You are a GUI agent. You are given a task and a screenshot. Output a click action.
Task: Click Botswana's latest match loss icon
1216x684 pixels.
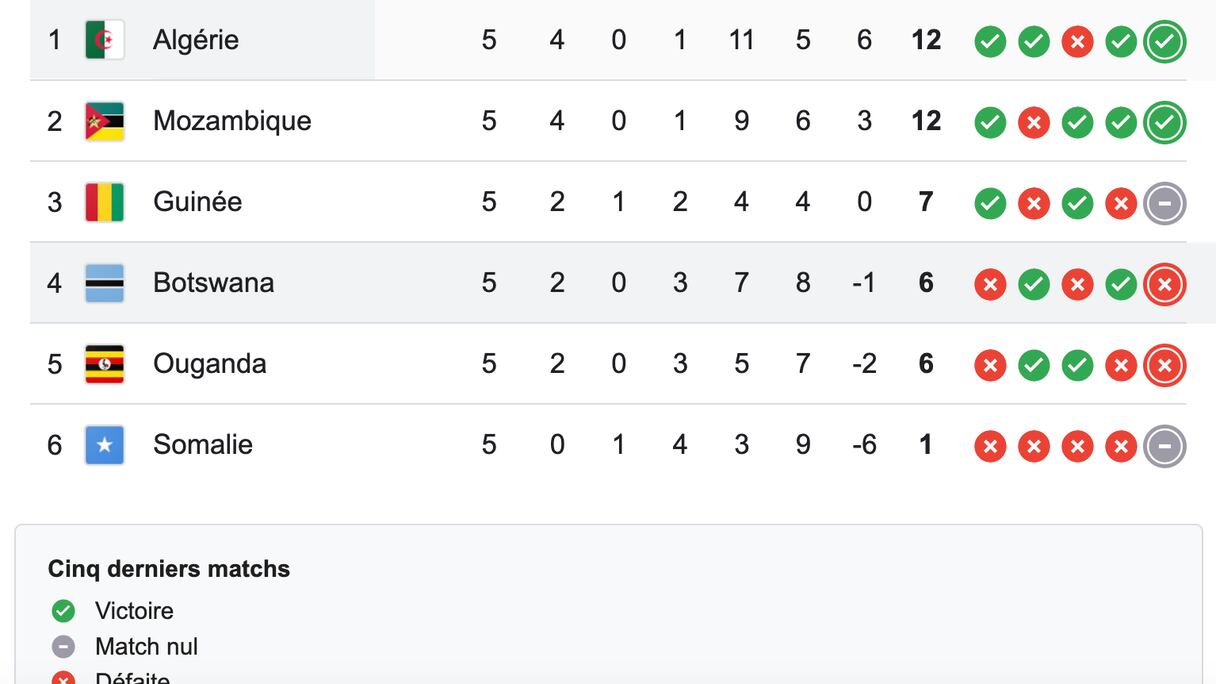(x=1164, y=284)
